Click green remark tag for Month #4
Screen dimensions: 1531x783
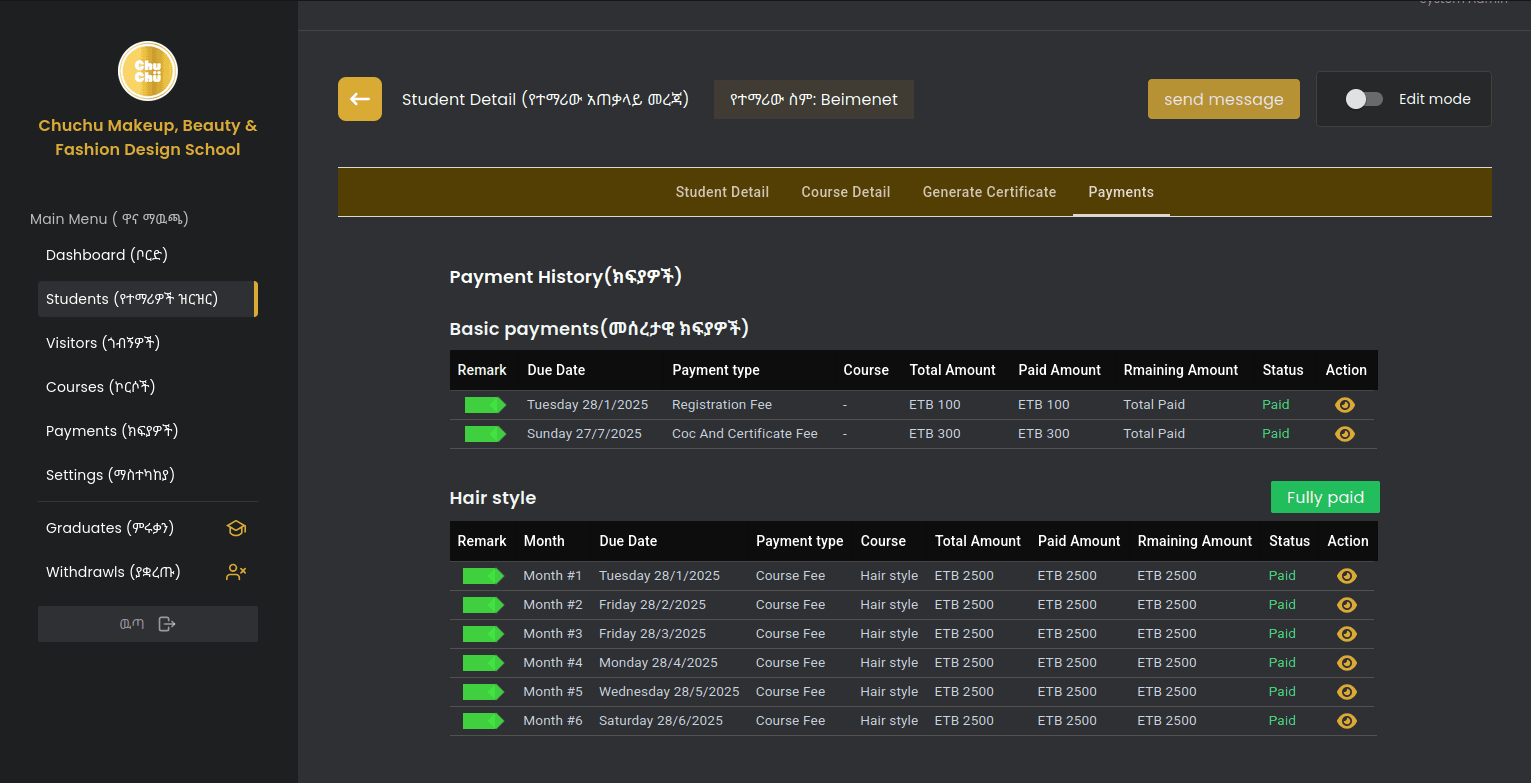pyautogui.click(x=483, y=663)
